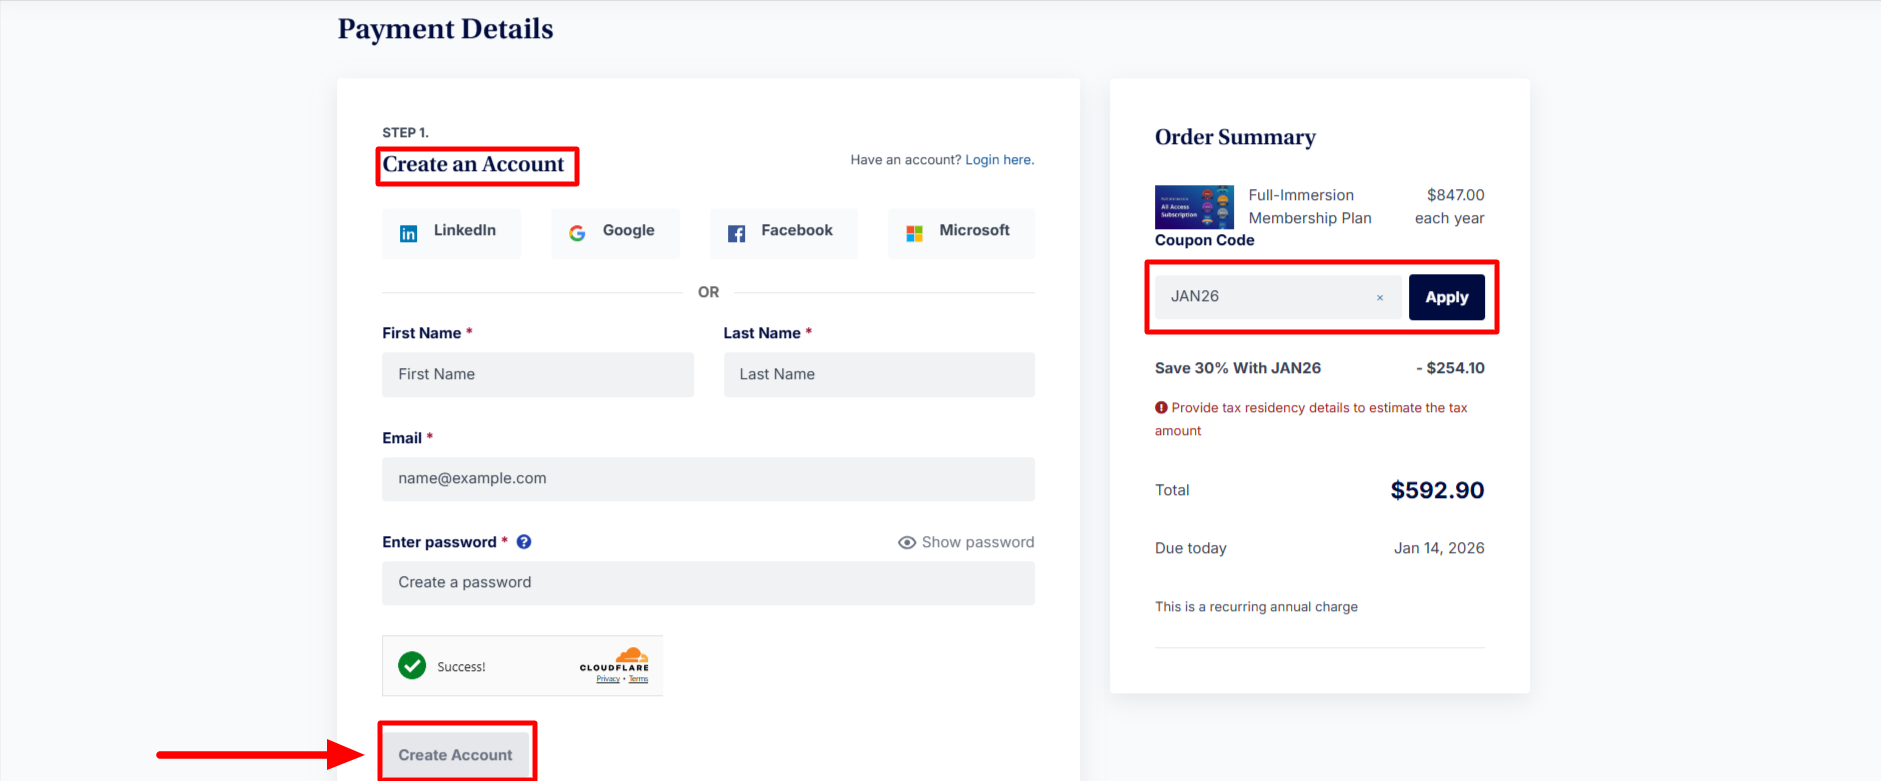Click the Create a password field
This screenshot has height=781, width=1881.
click(x=708, y=583)
